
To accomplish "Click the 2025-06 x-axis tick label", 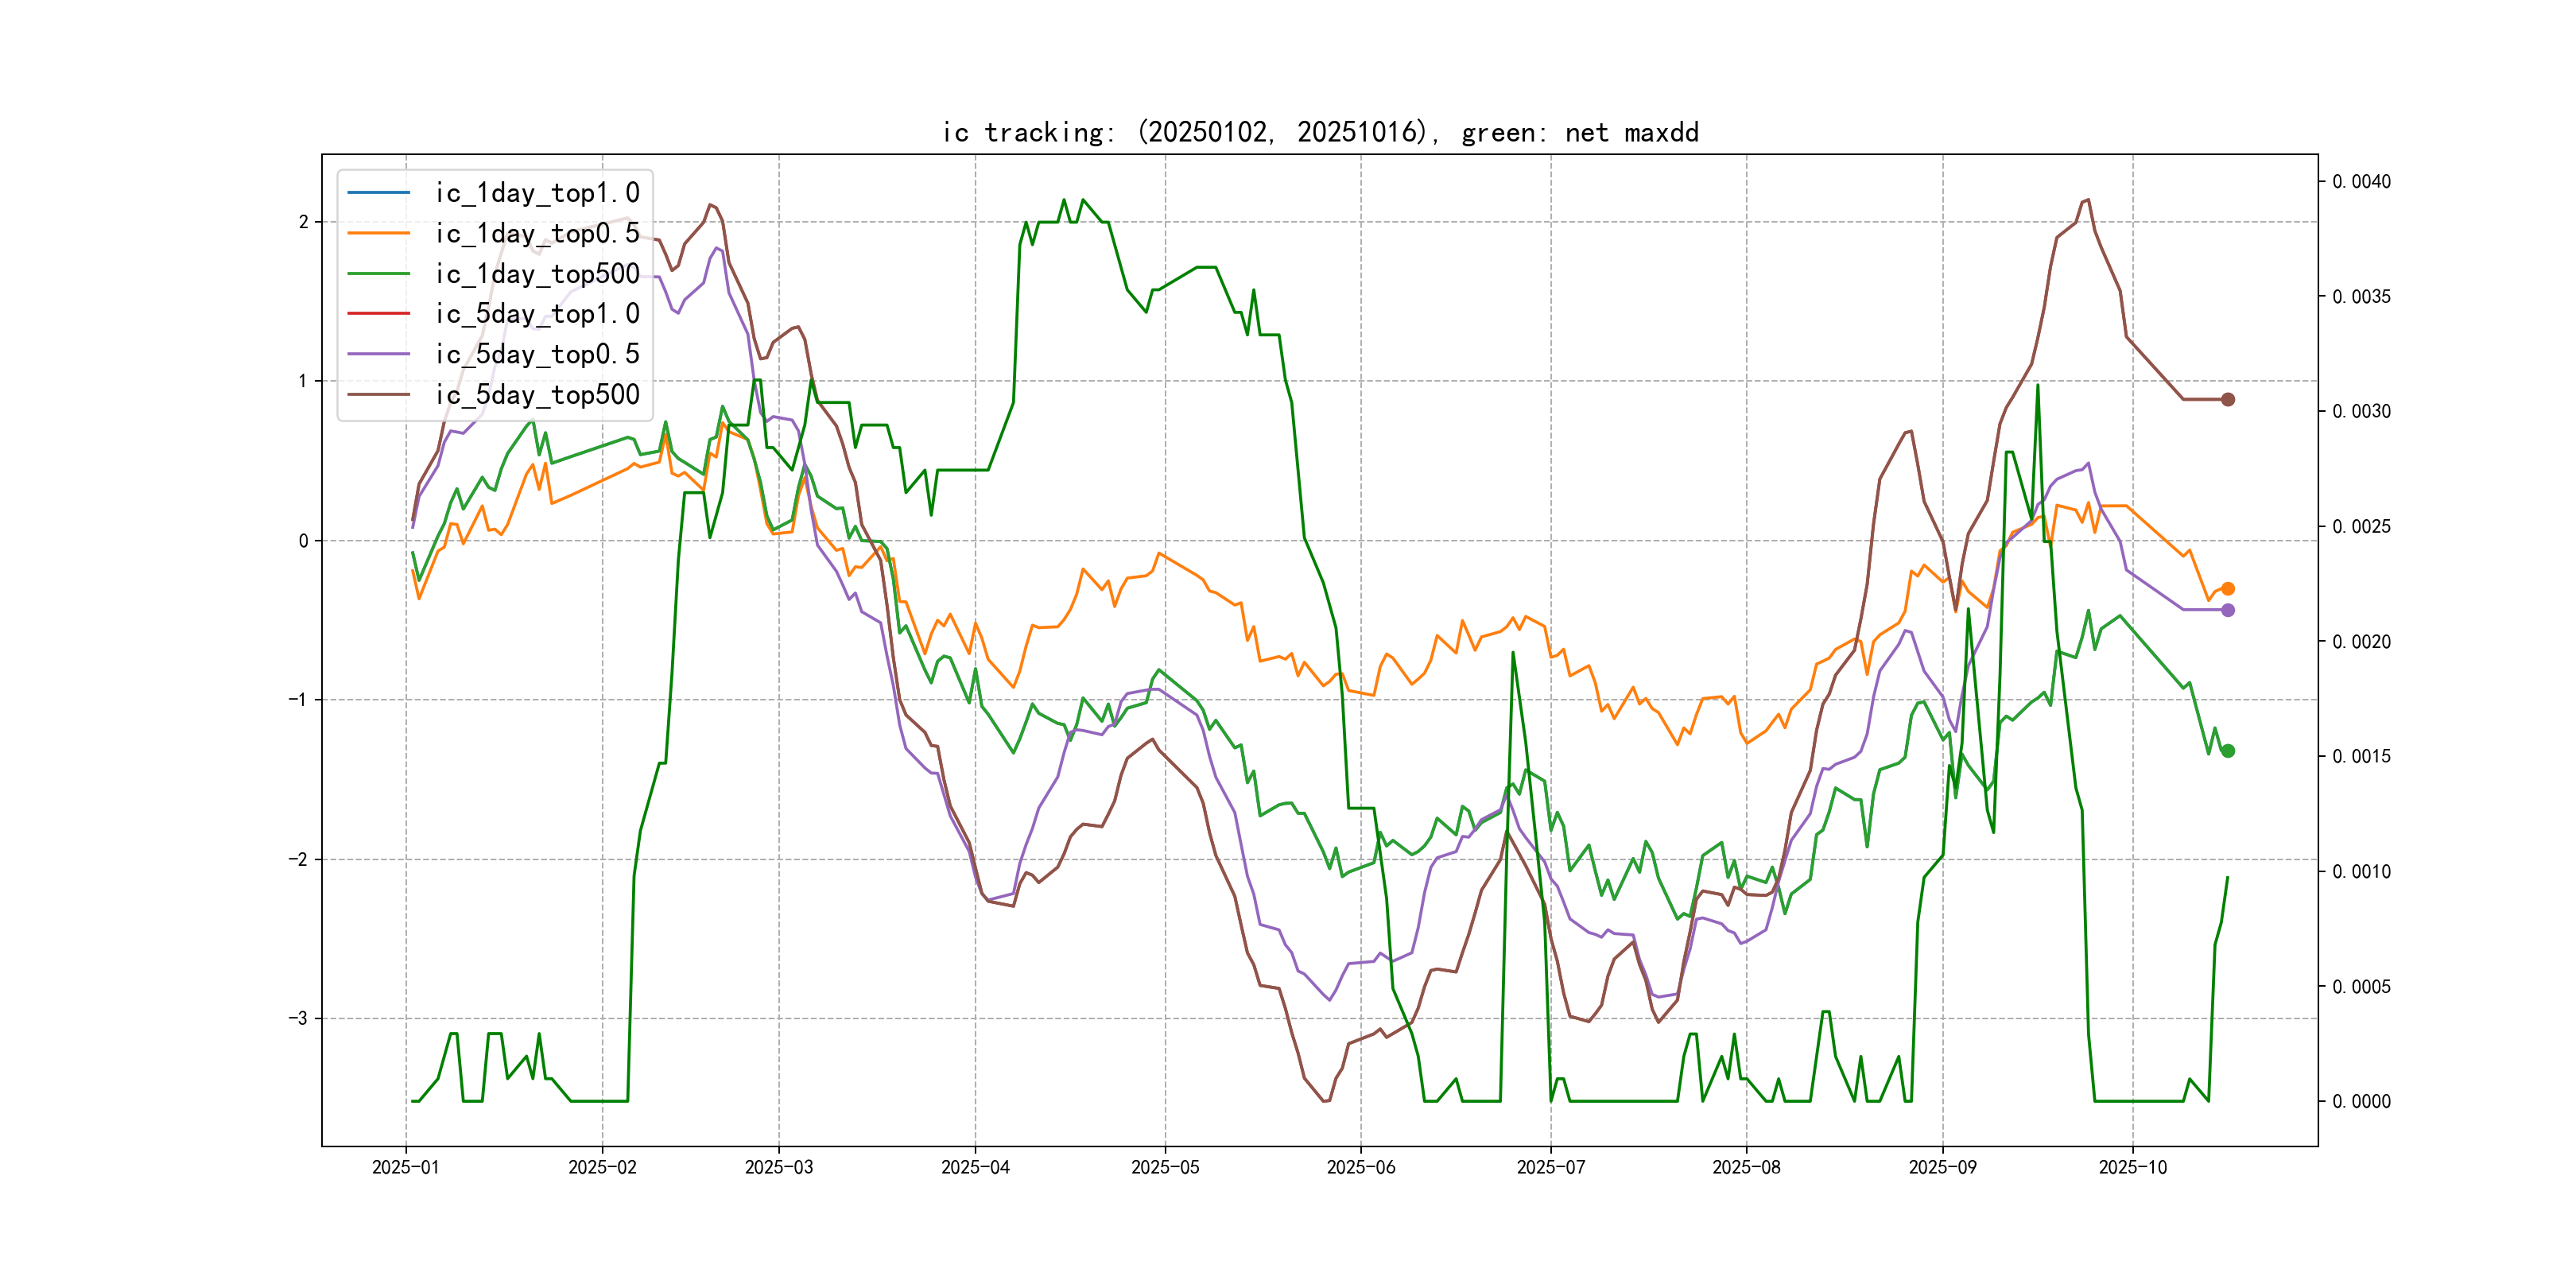I will coord(1360,1167).
